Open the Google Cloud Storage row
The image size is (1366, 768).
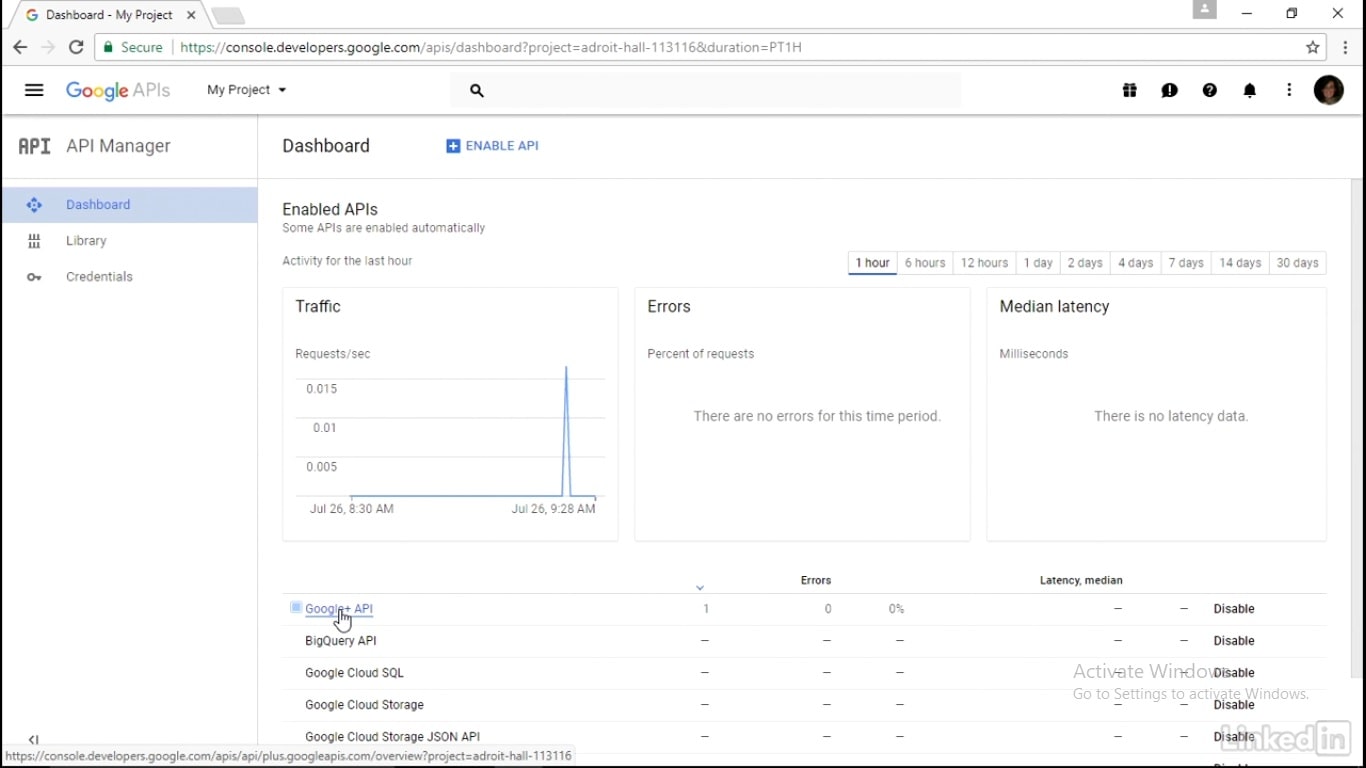tap(364, 705)
